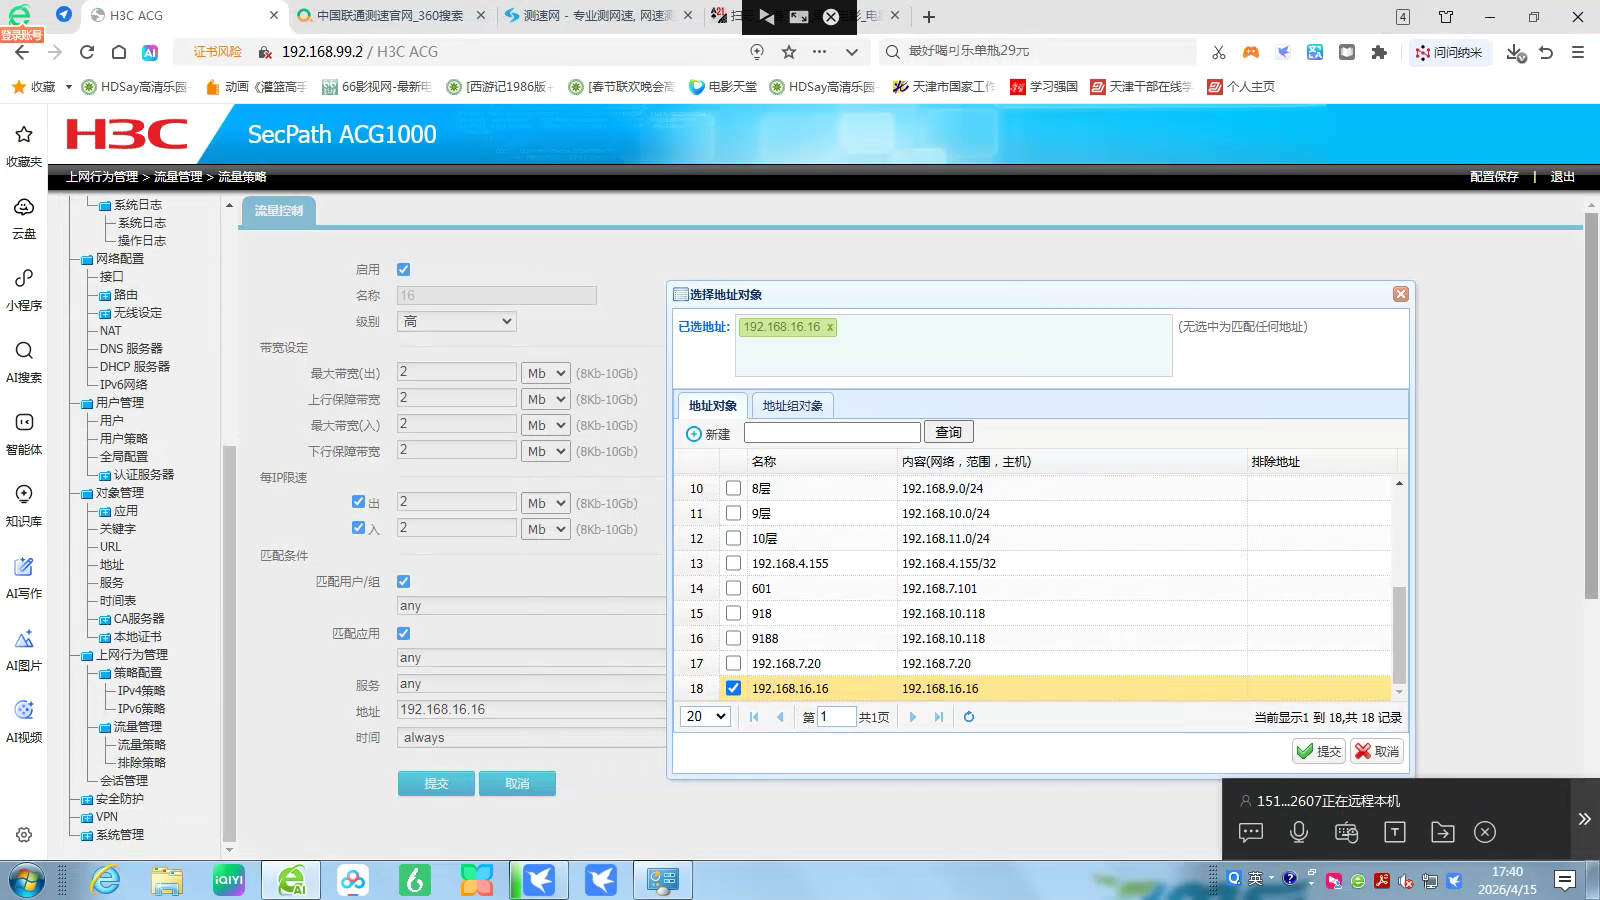Open the 最大带宽(出) Mb unit dropdown
Viewport: 1600px width, 900px height.
coord(546,373)
